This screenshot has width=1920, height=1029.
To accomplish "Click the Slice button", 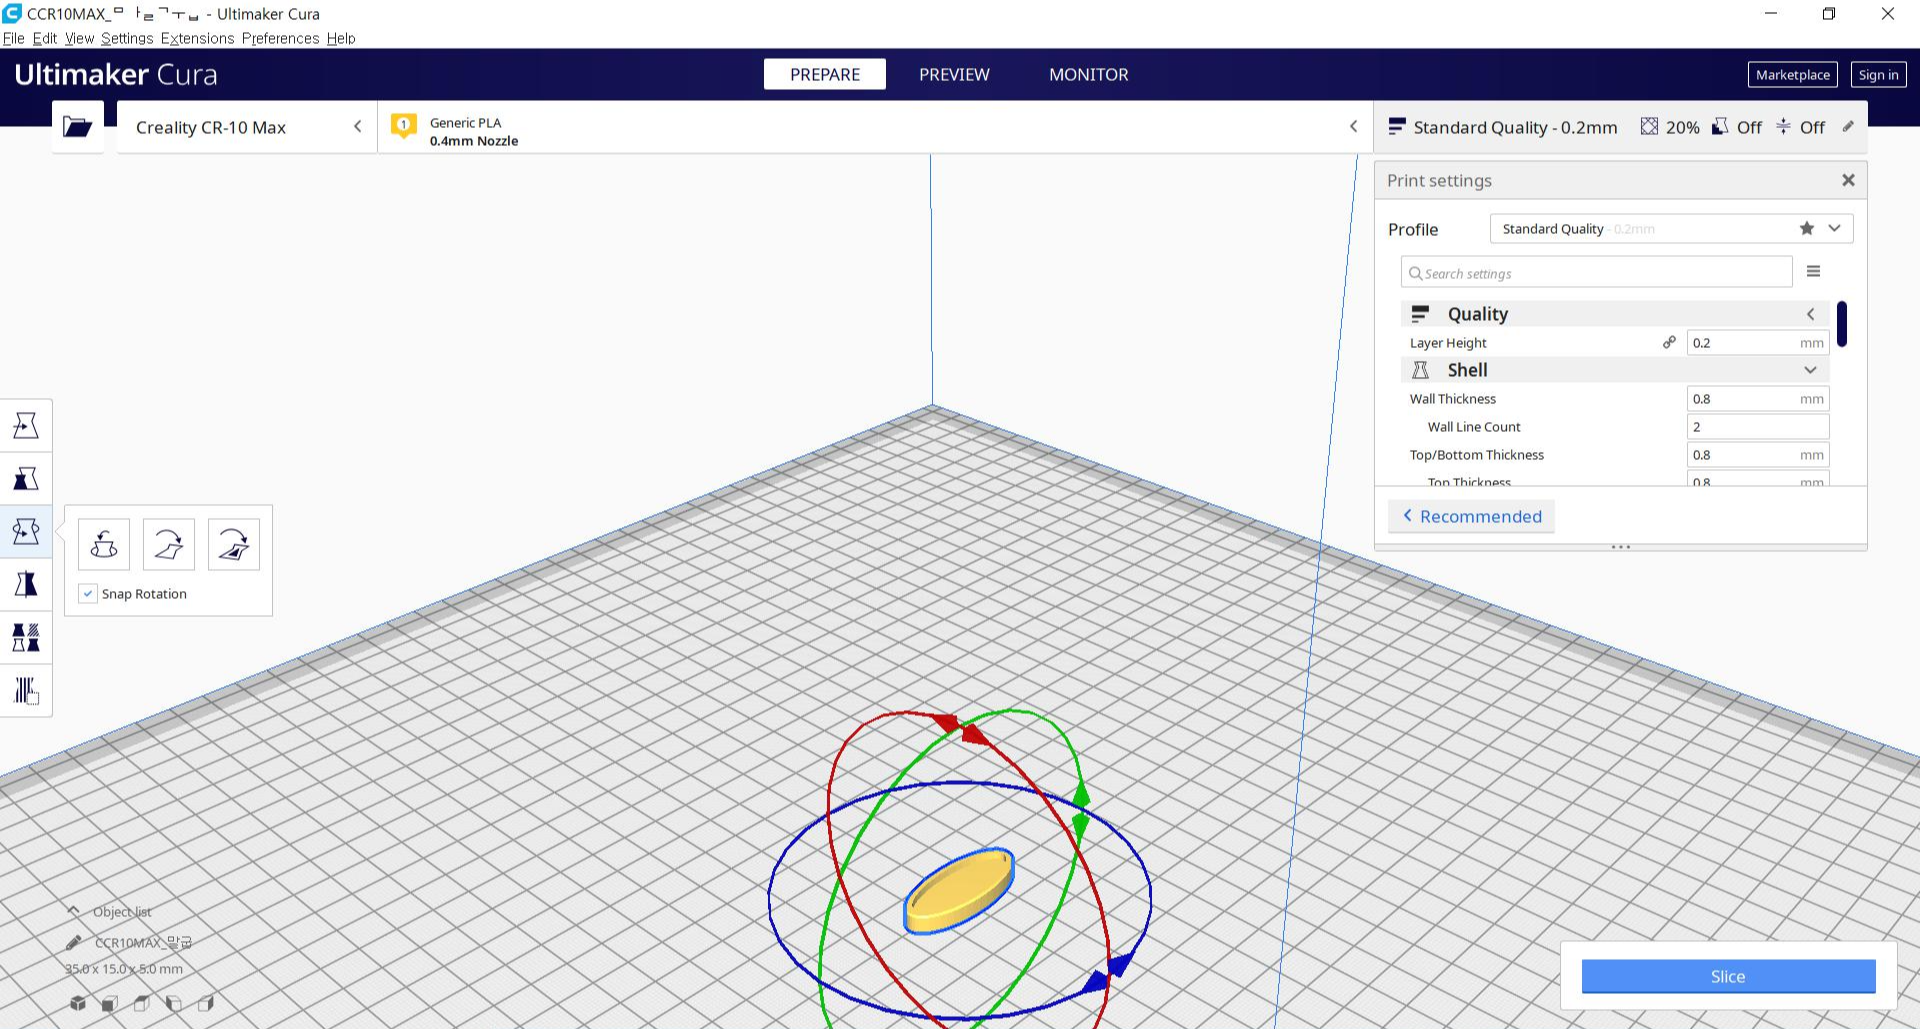I will point(1728,976).
